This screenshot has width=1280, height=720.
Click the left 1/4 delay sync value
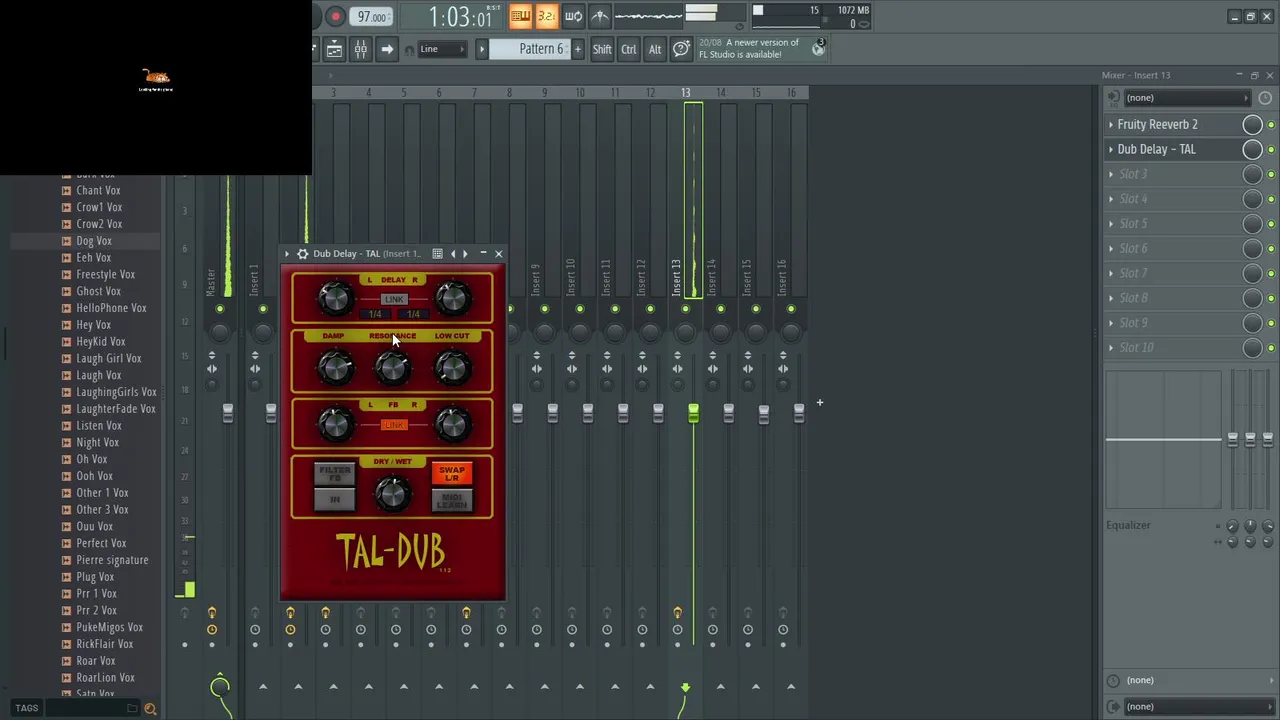[x=377, y=314]
